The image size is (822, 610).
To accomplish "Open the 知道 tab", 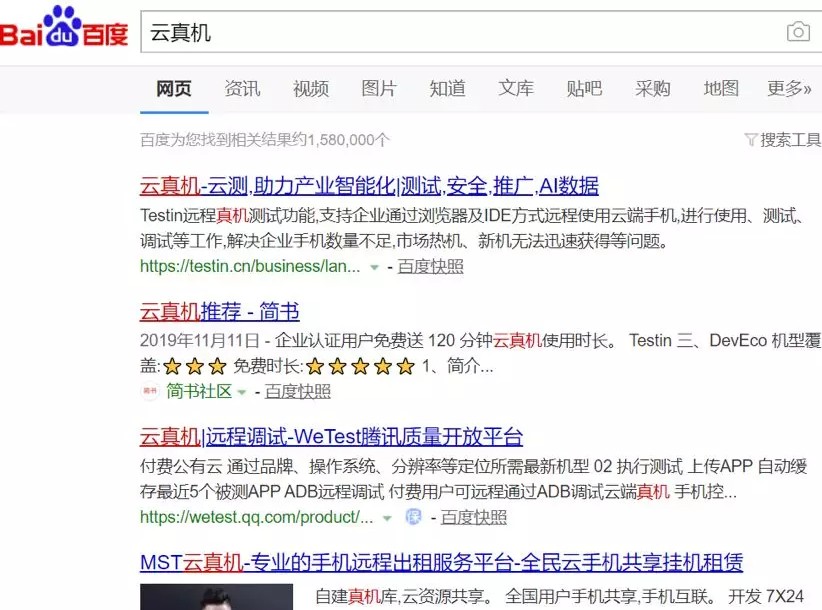I will coord(448,89).
